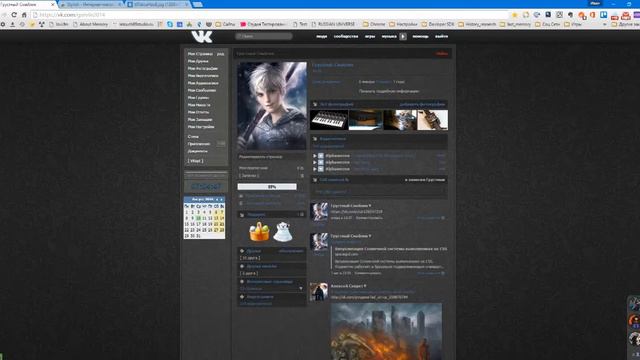Open Моя Страница in left menu
This screenshot has height=360, width=640.
[x=200, y=54]
